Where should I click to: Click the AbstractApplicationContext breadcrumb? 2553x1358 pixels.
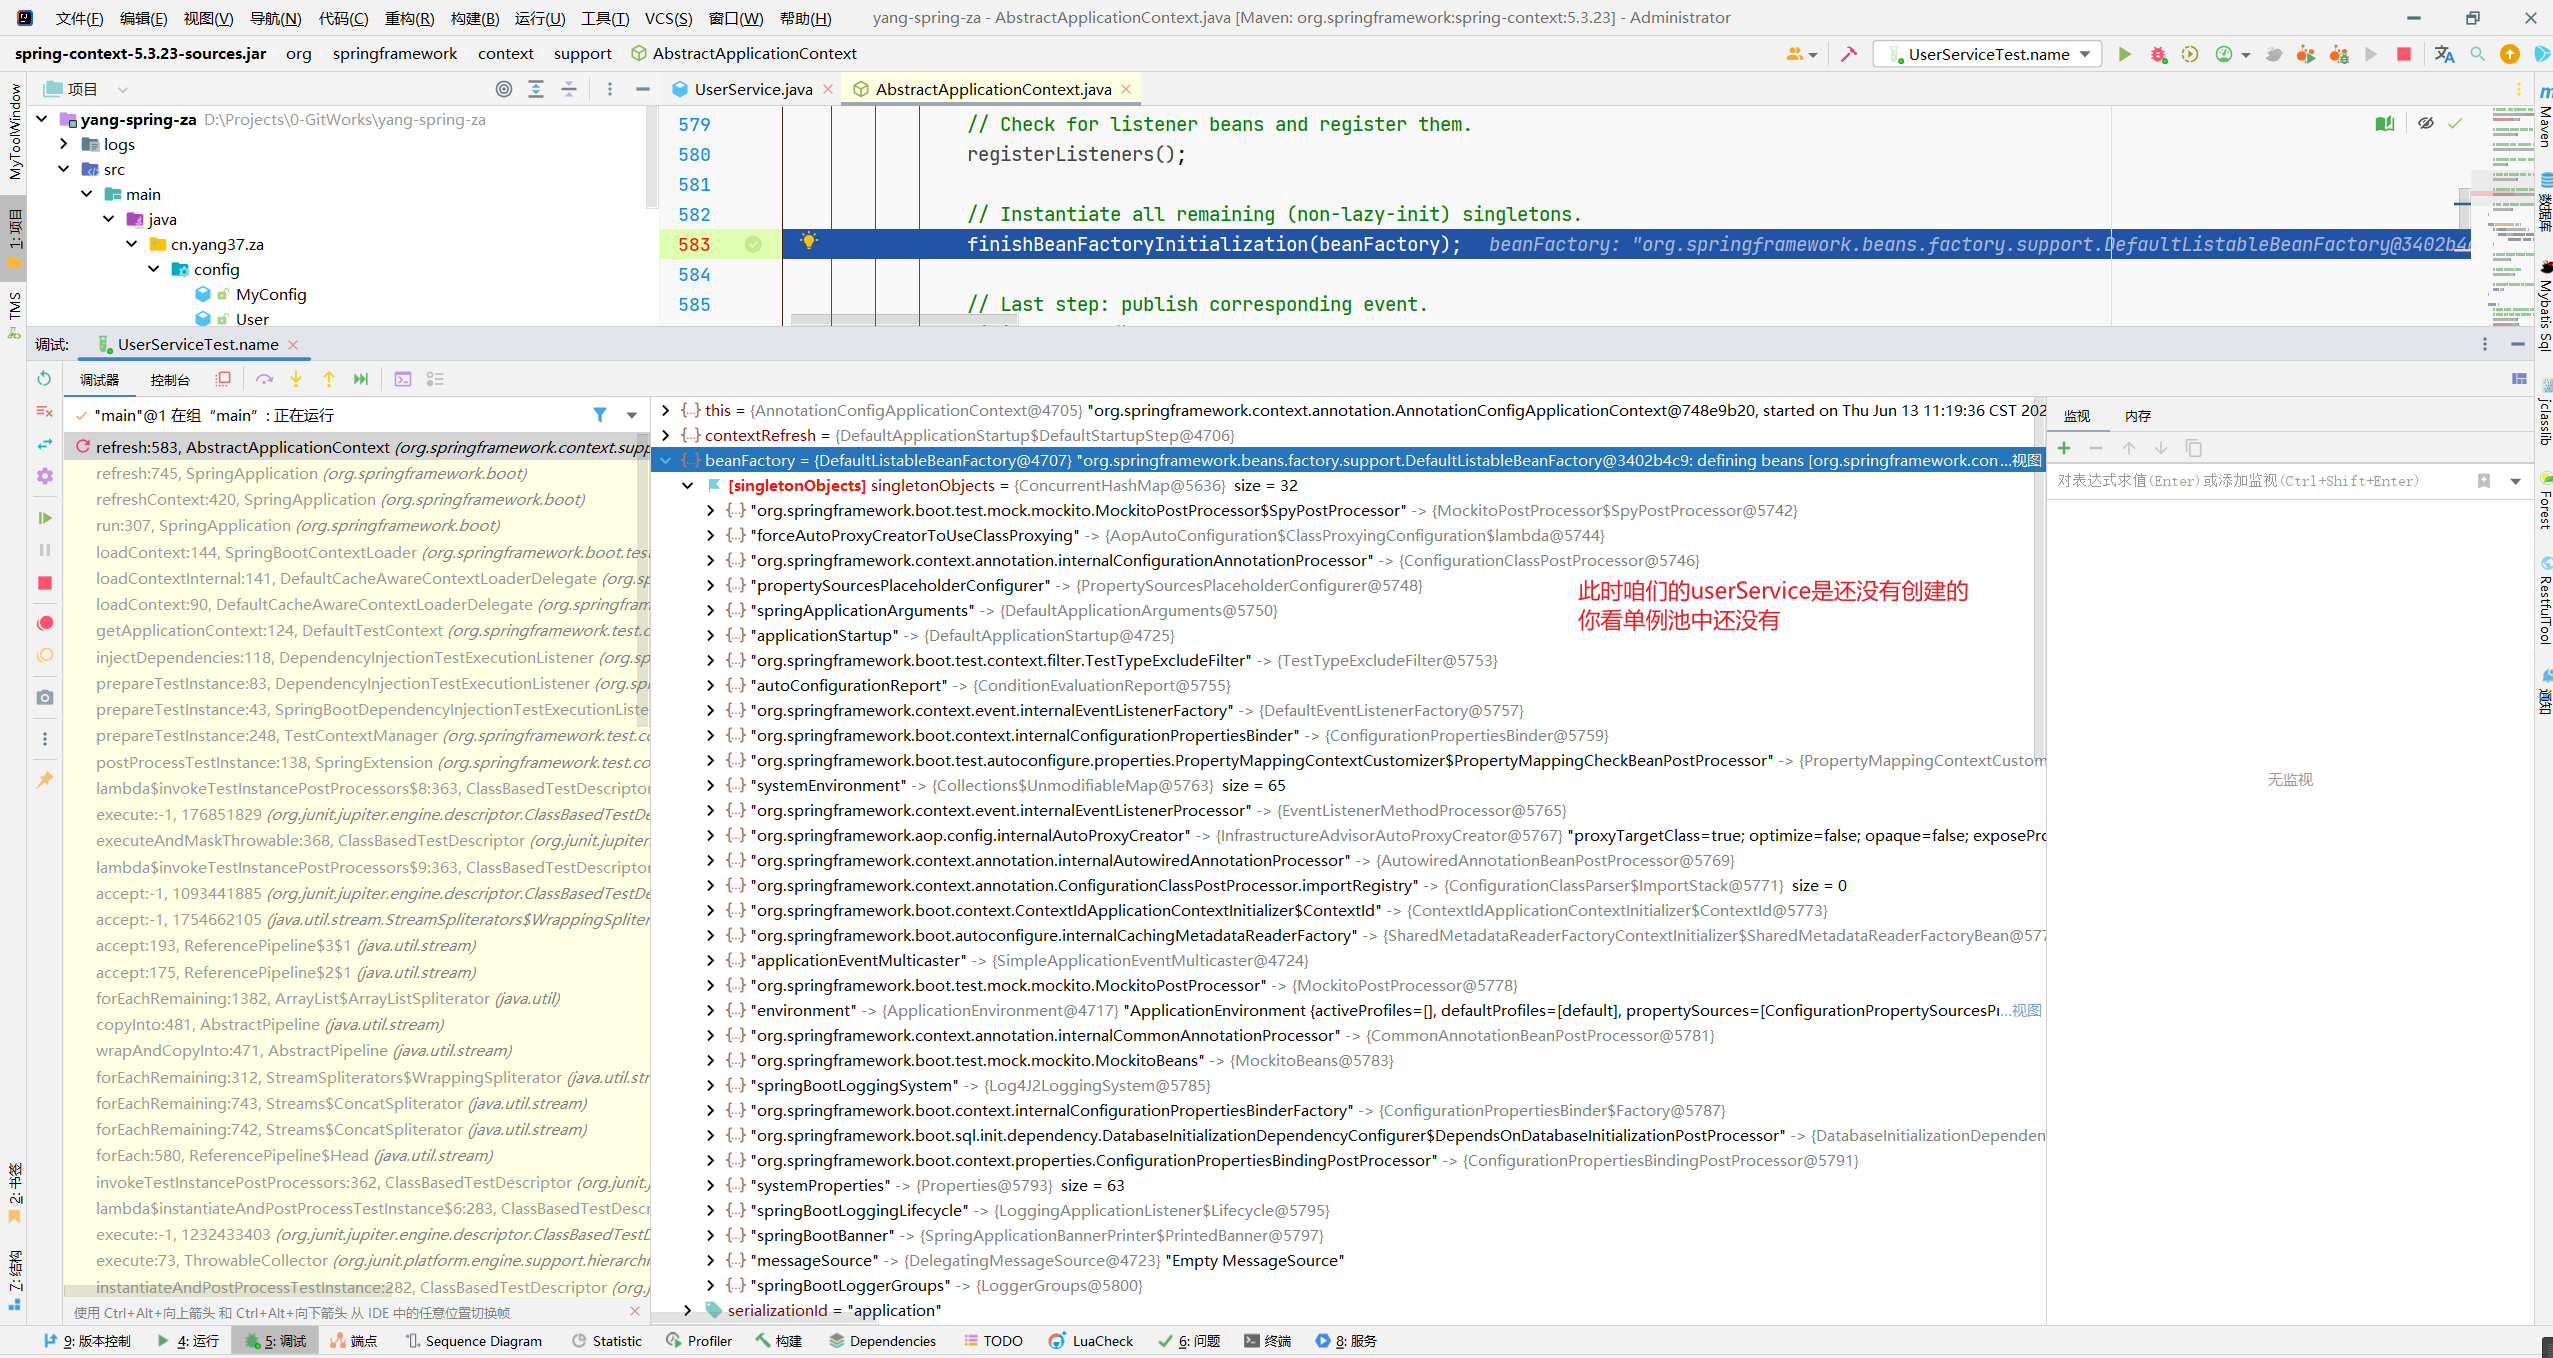pos(744,53)
